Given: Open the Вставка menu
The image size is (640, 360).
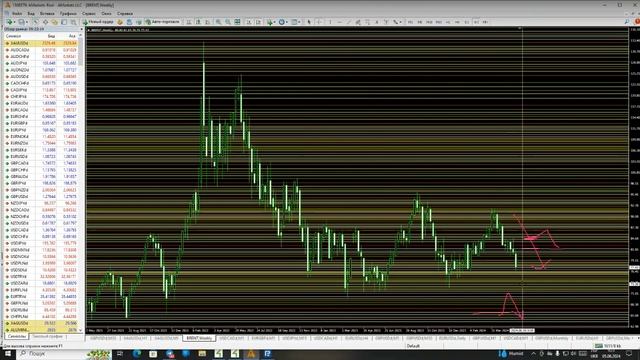Looking at the screenshot, I should 47,13.
